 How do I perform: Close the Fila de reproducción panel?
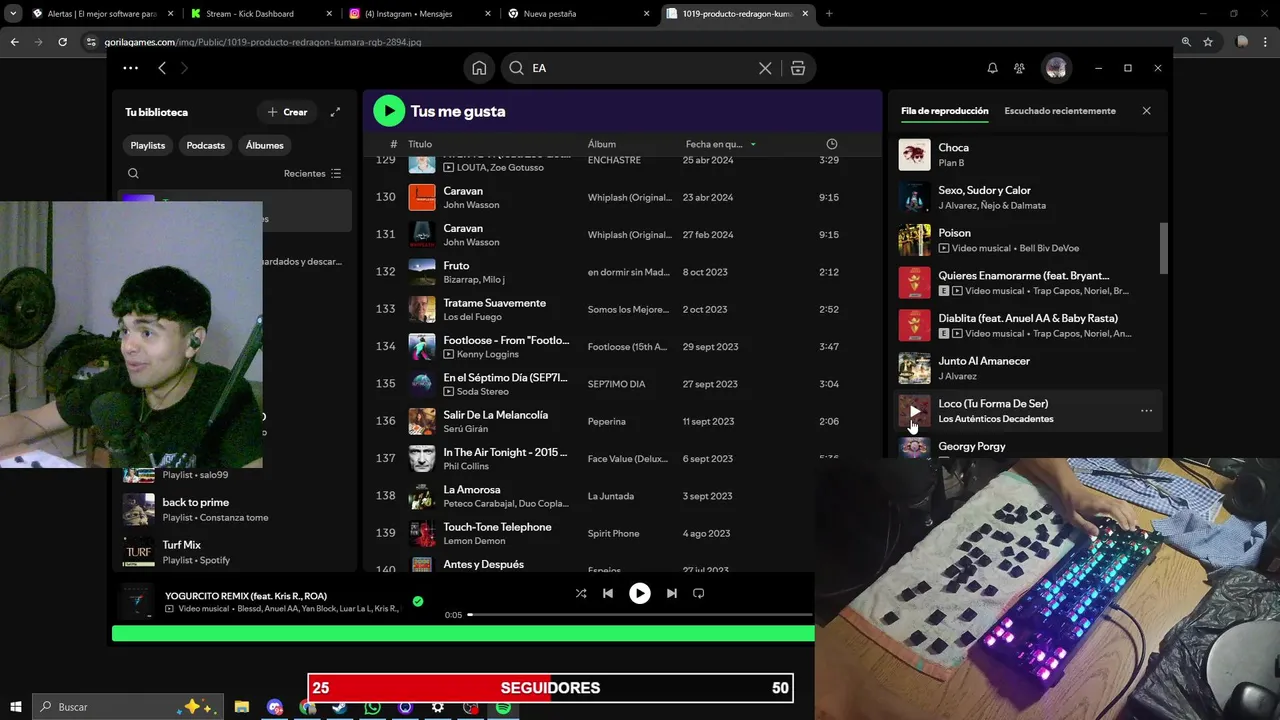coord(1146,111)
